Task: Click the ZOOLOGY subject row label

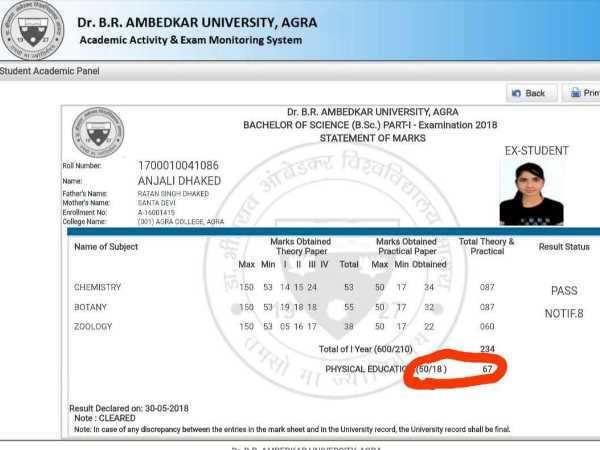Action: point(93,326)
